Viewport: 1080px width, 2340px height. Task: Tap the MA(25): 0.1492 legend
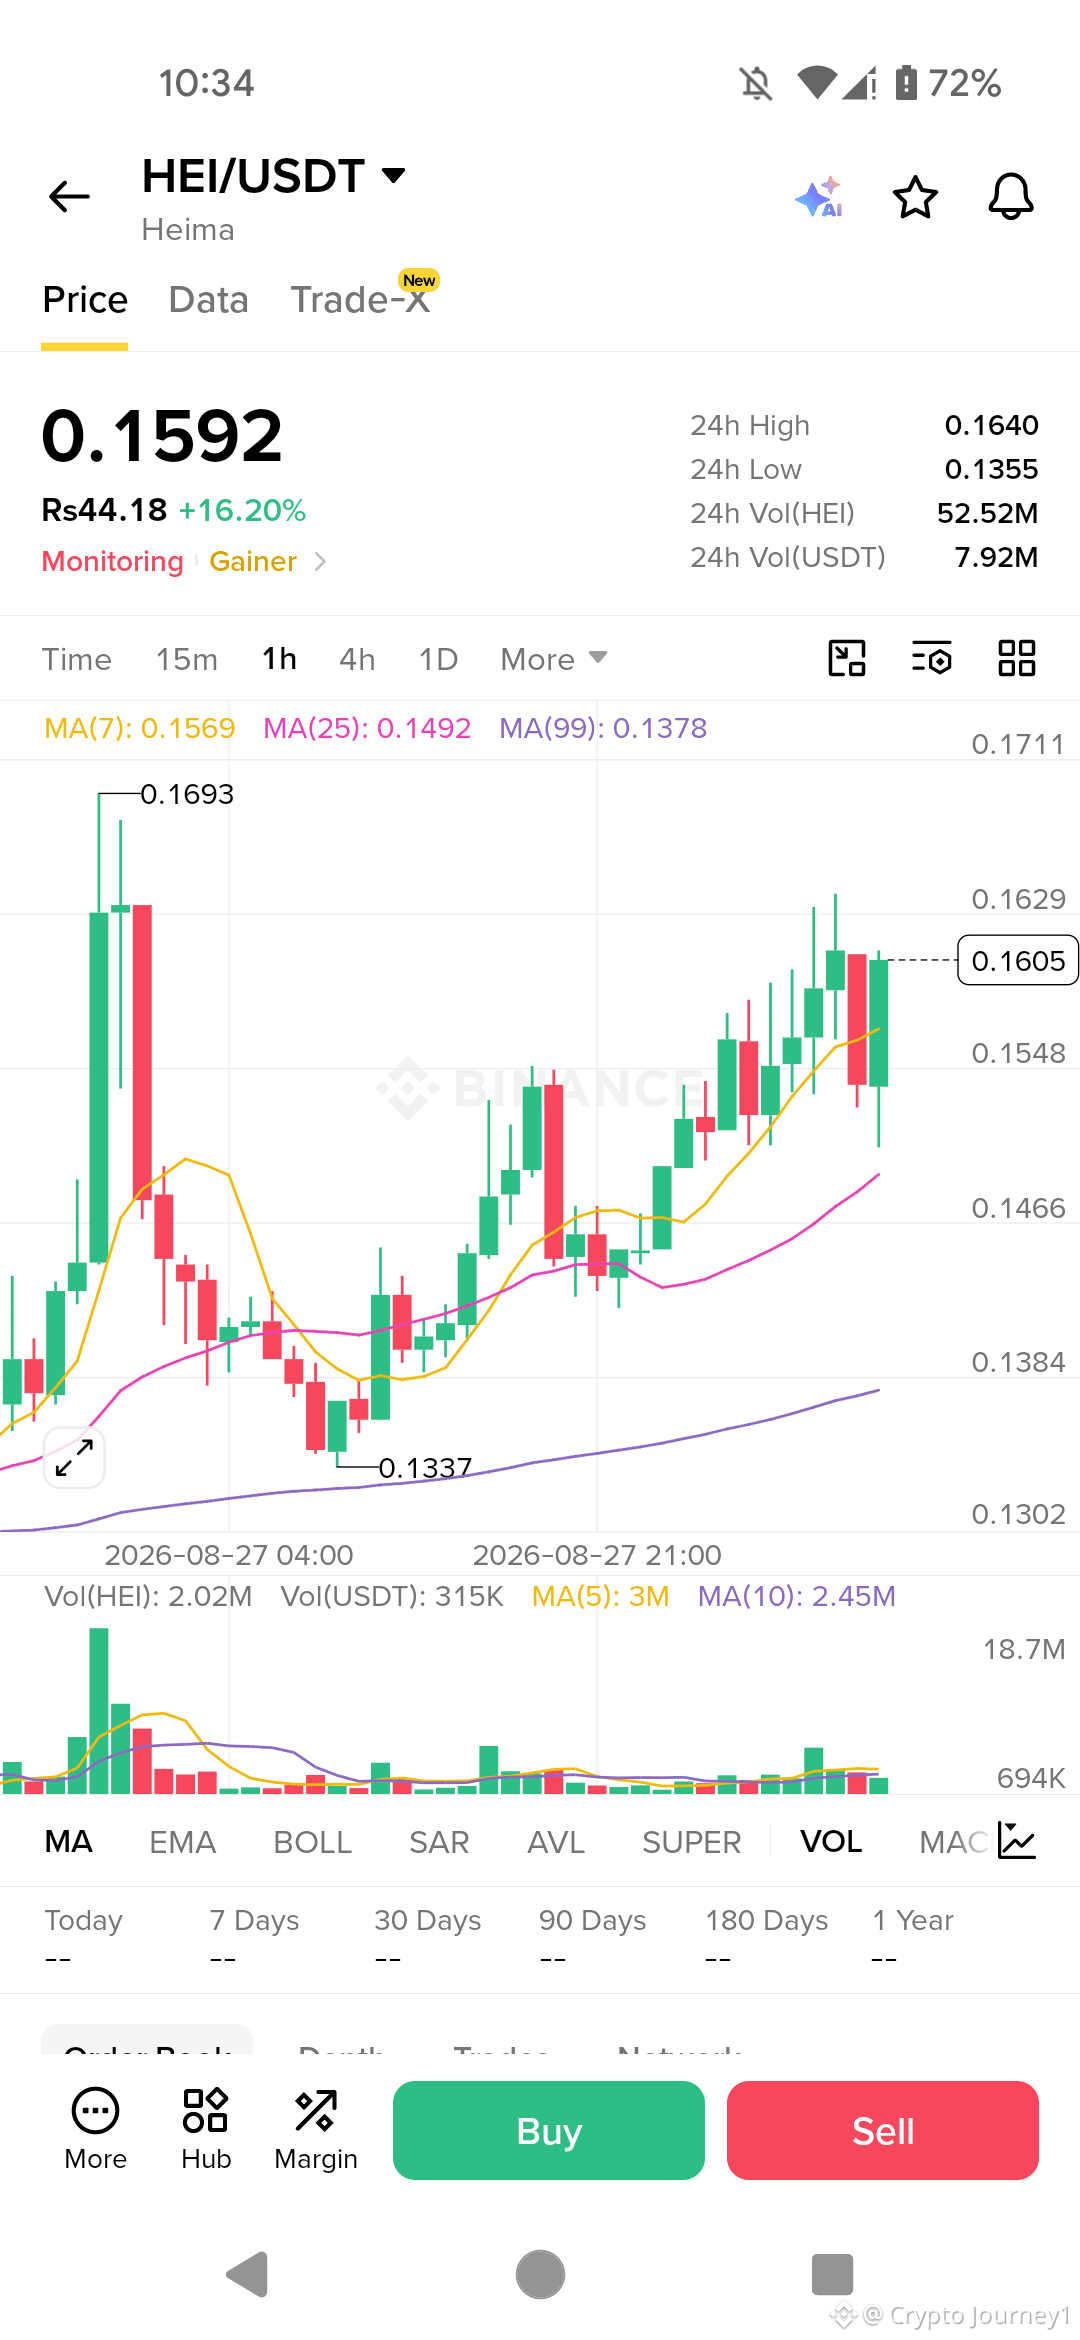click(367, 728)
